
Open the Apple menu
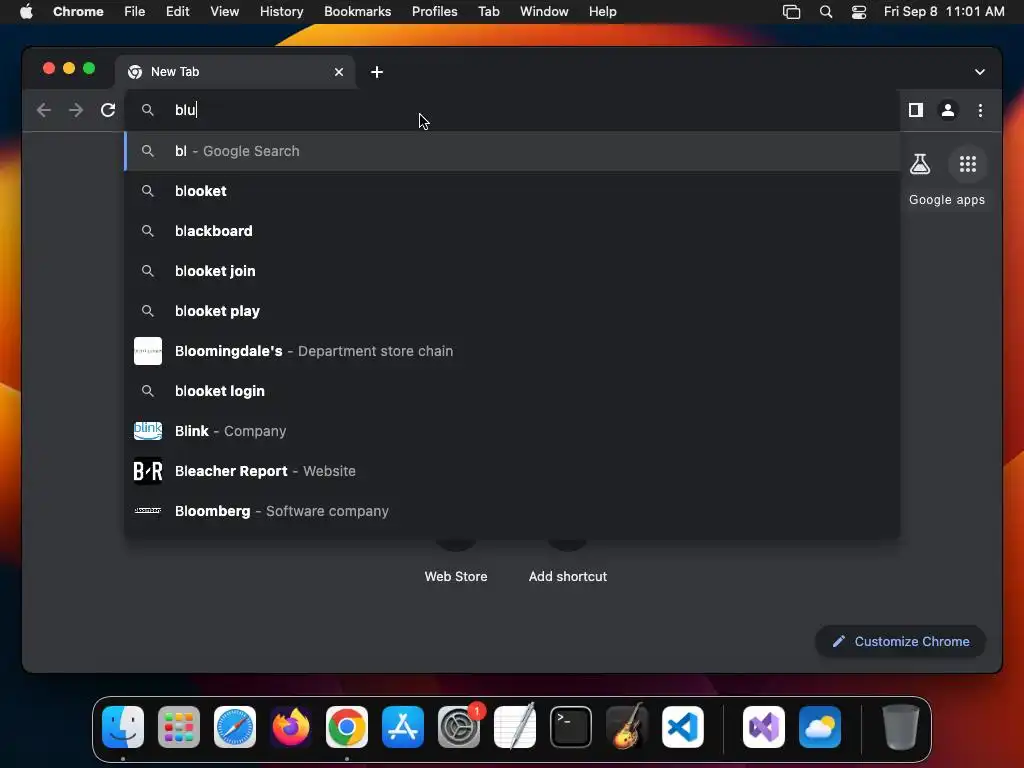tap(26, 12)
